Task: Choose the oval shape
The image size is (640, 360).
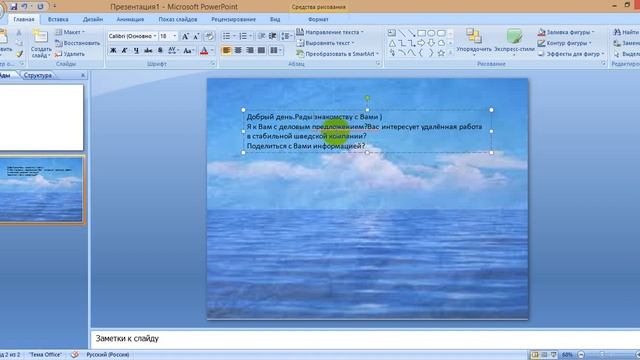Action: 431,33
